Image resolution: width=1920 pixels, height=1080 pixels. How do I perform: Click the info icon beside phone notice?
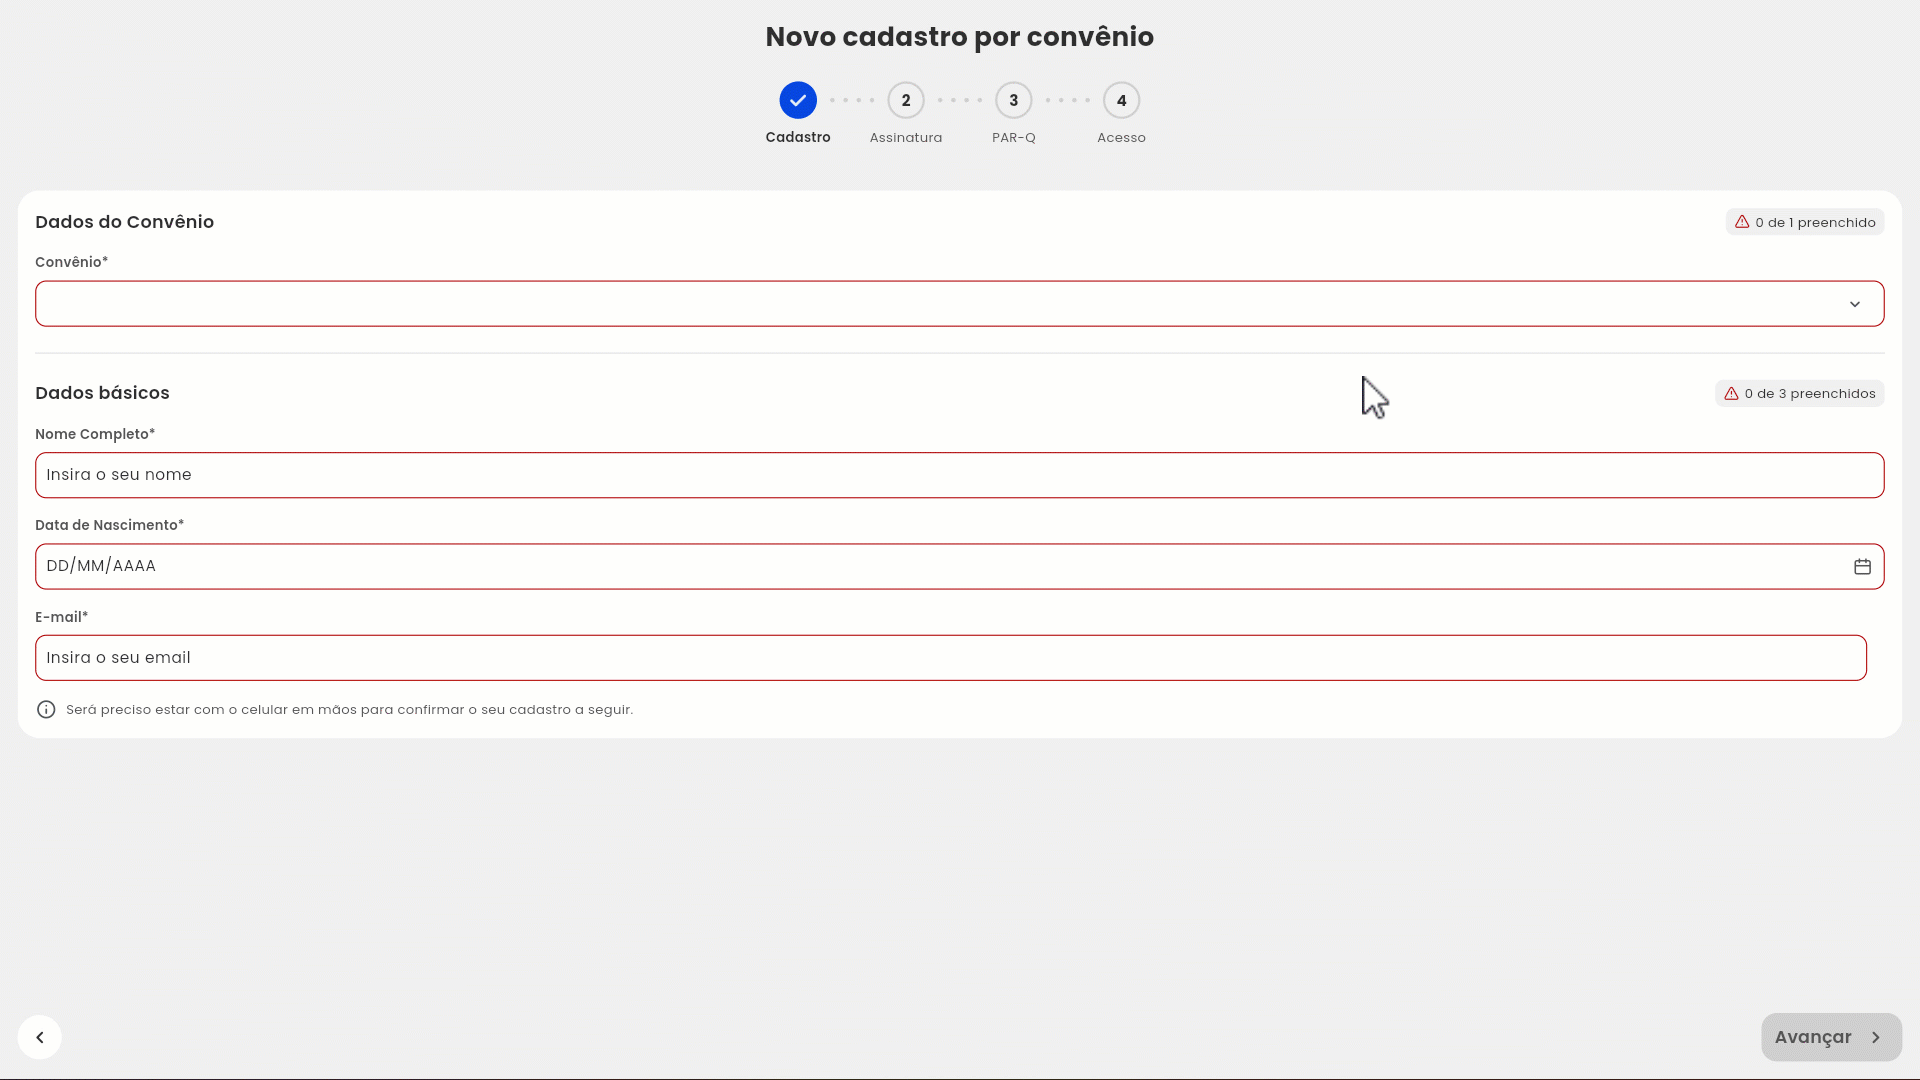pos(46,710)
